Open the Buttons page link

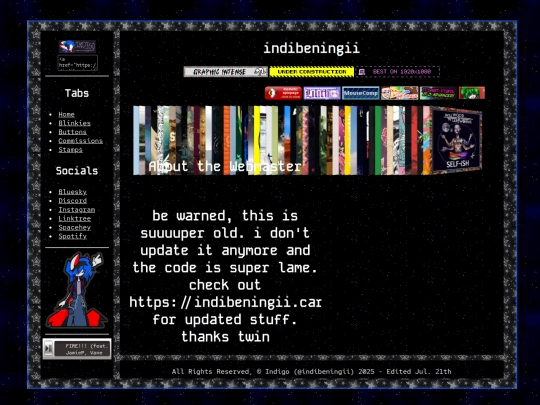point(72,132)
